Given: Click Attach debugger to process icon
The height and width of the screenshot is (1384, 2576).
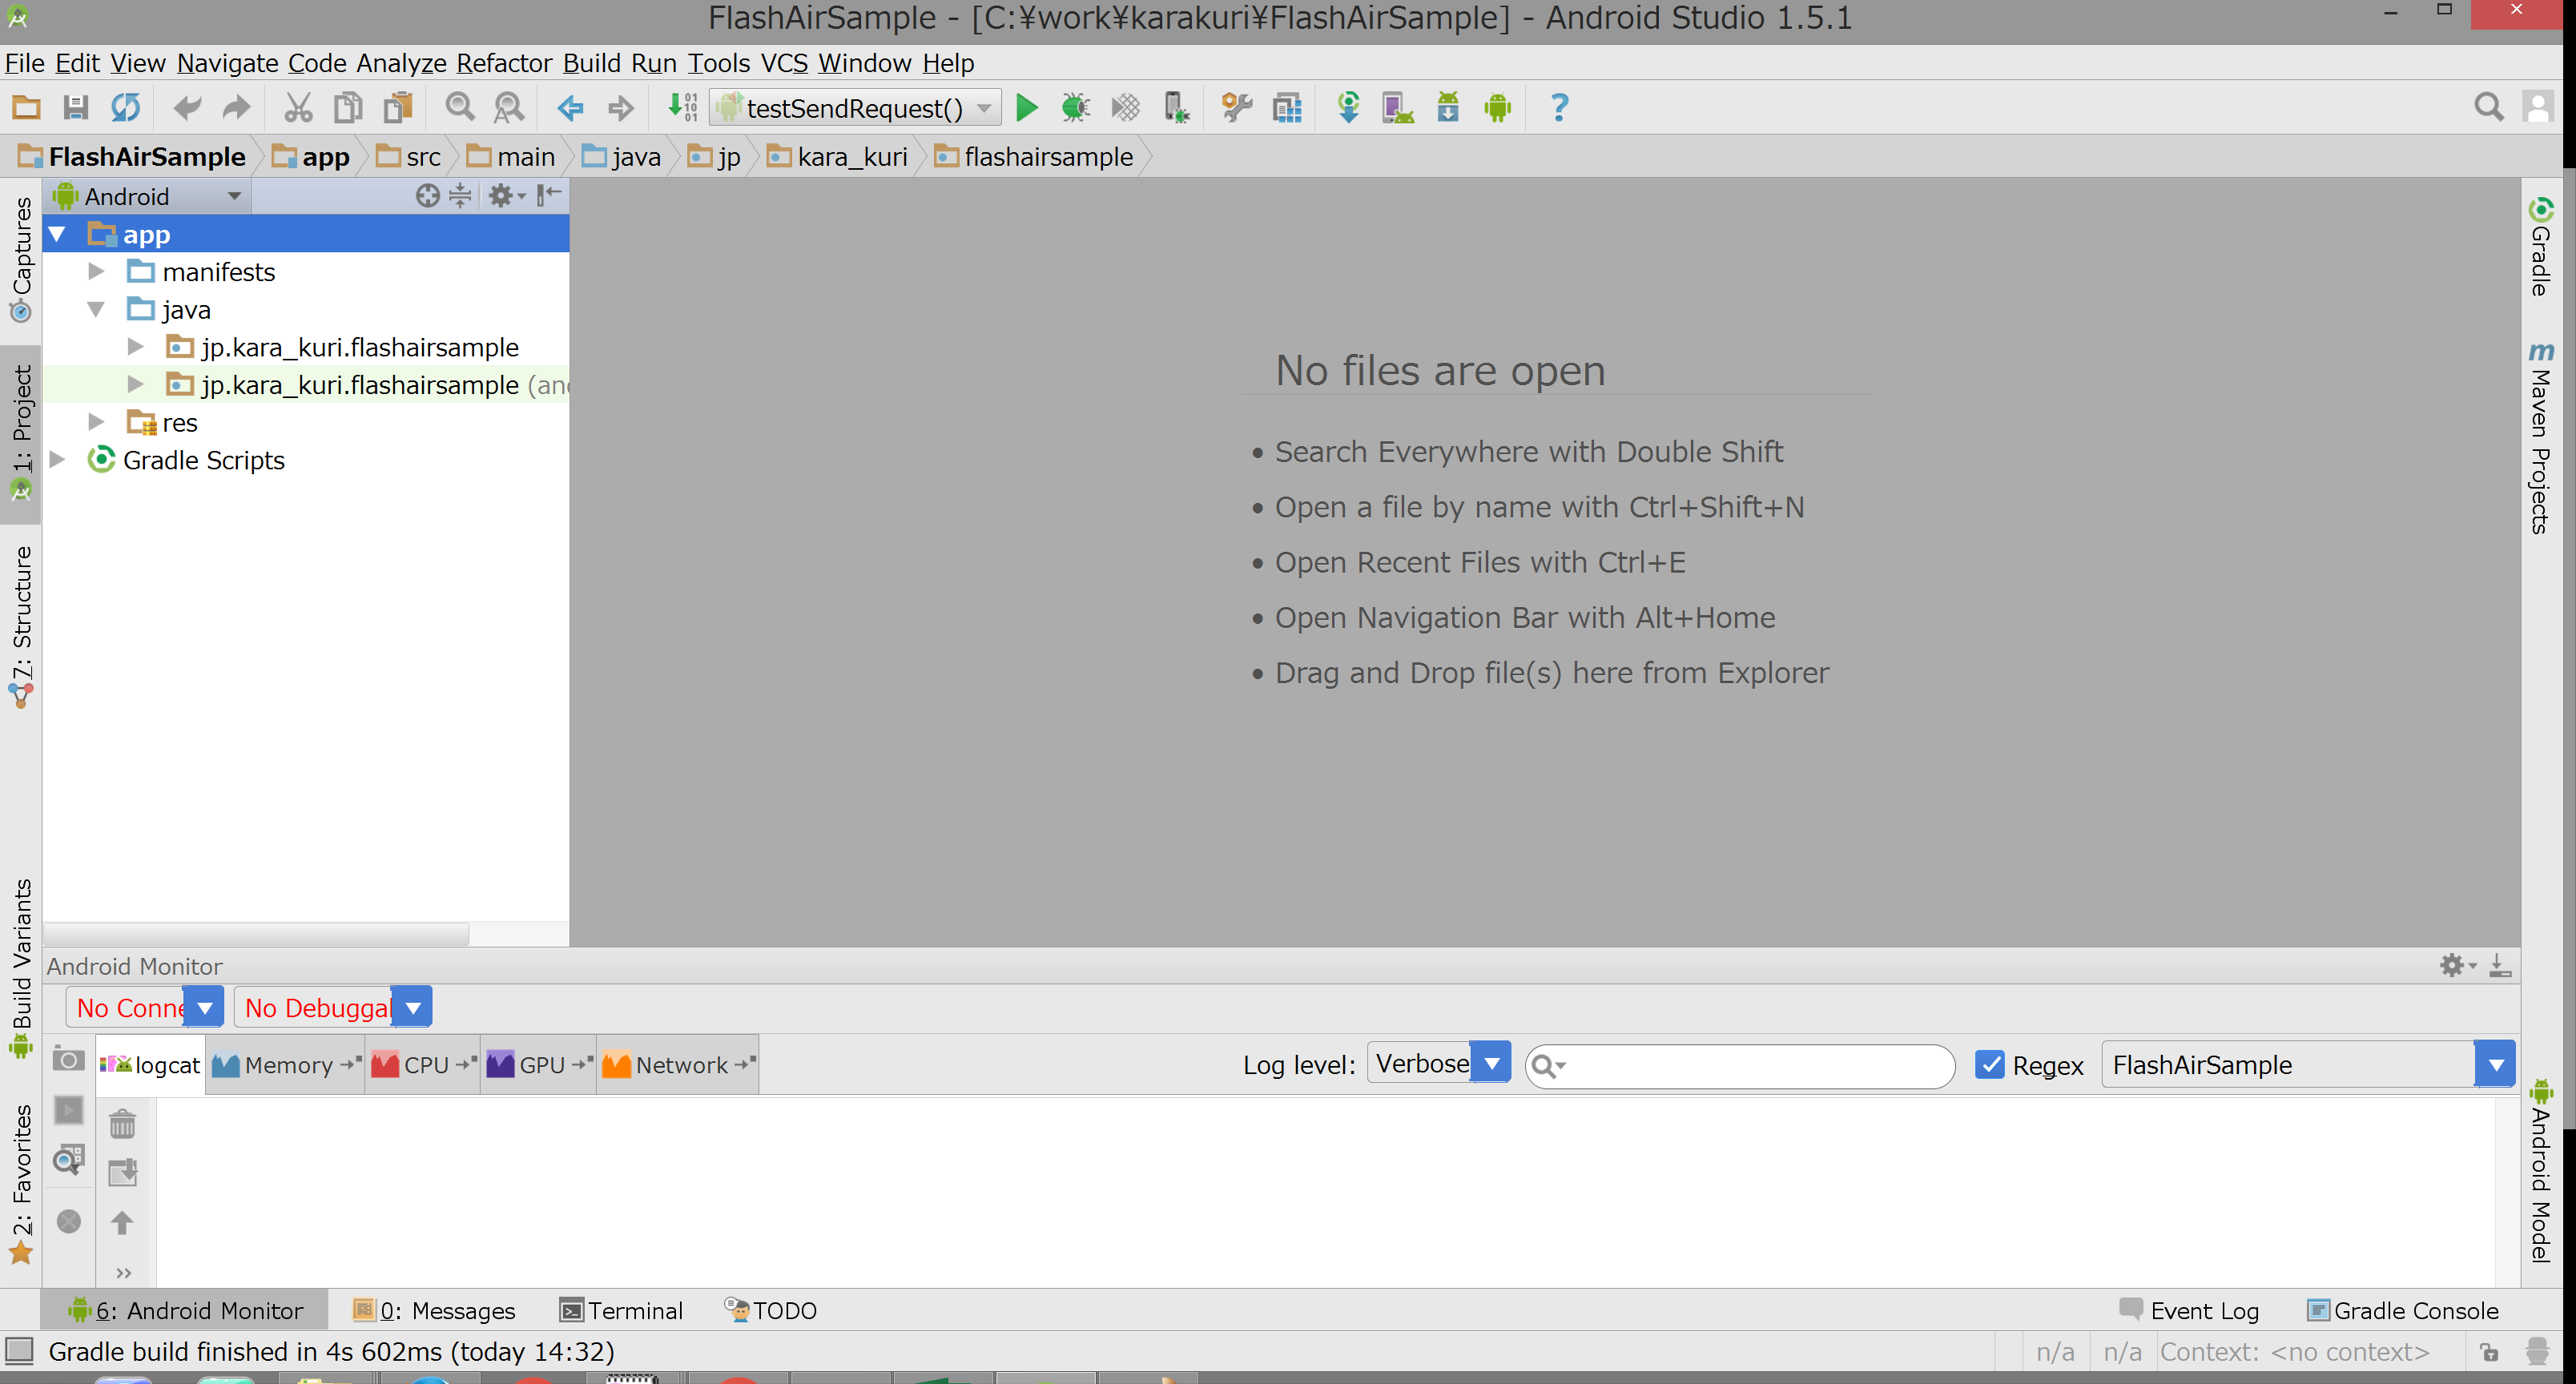Looking at the screenshot, I should point(1176,107).
